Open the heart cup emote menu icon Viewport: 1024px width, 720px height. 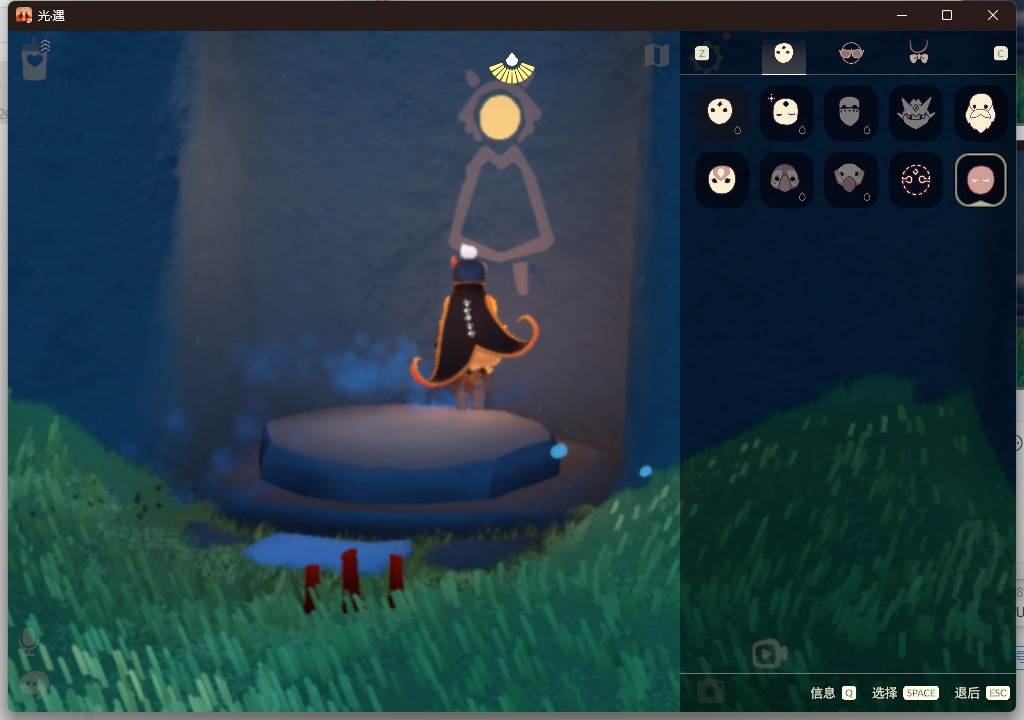35,60
